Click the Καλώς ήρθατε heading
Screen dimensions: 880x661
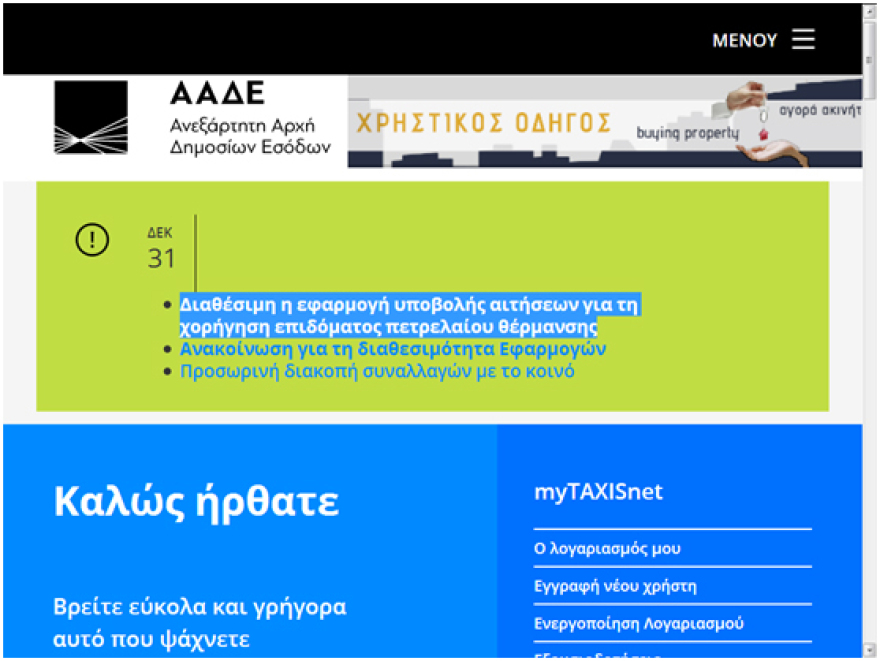coord(195,502)
